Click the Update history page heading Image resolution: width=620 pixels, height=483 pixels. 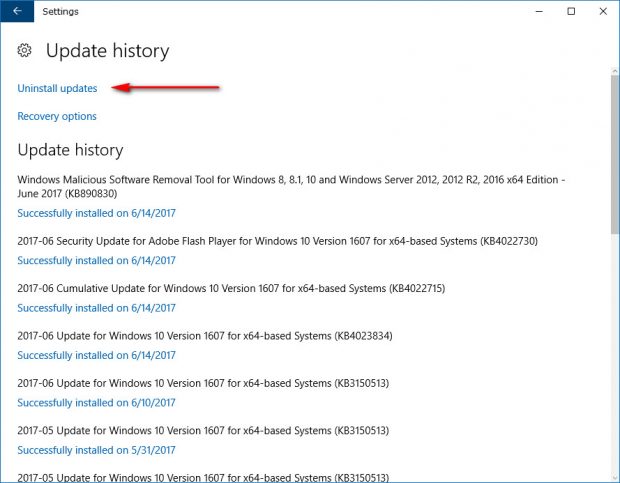108,51
